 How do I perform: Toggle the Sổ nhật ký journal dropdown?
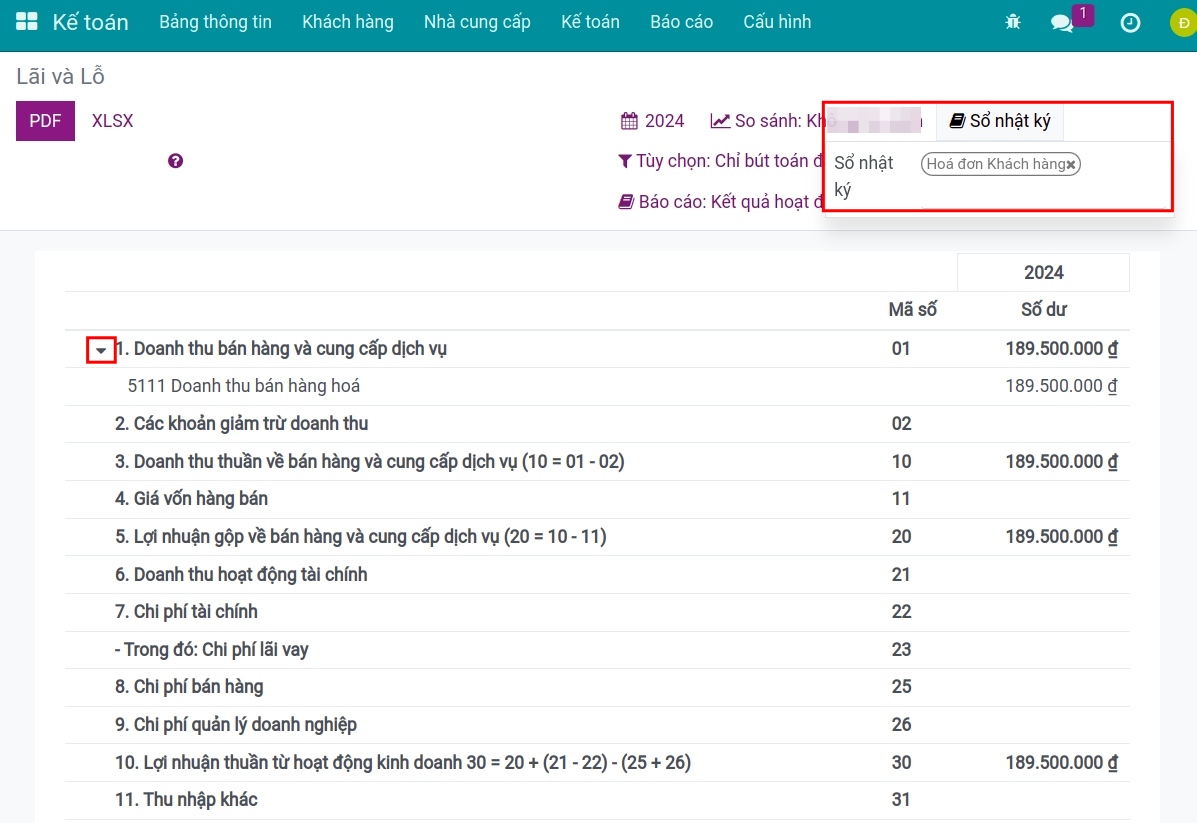[x=1000, y=121]
